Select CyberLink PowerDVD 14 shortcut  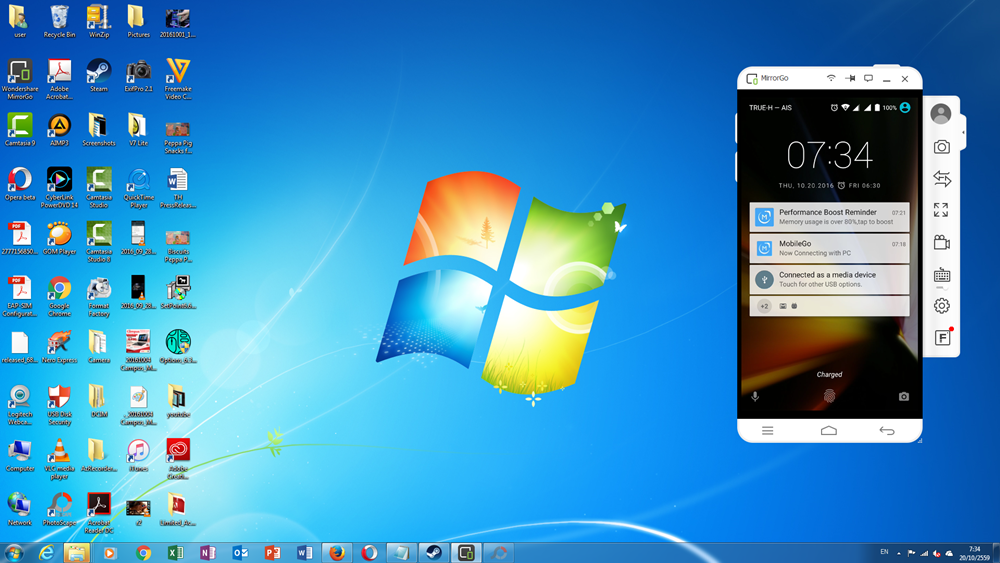coord(59,187)
